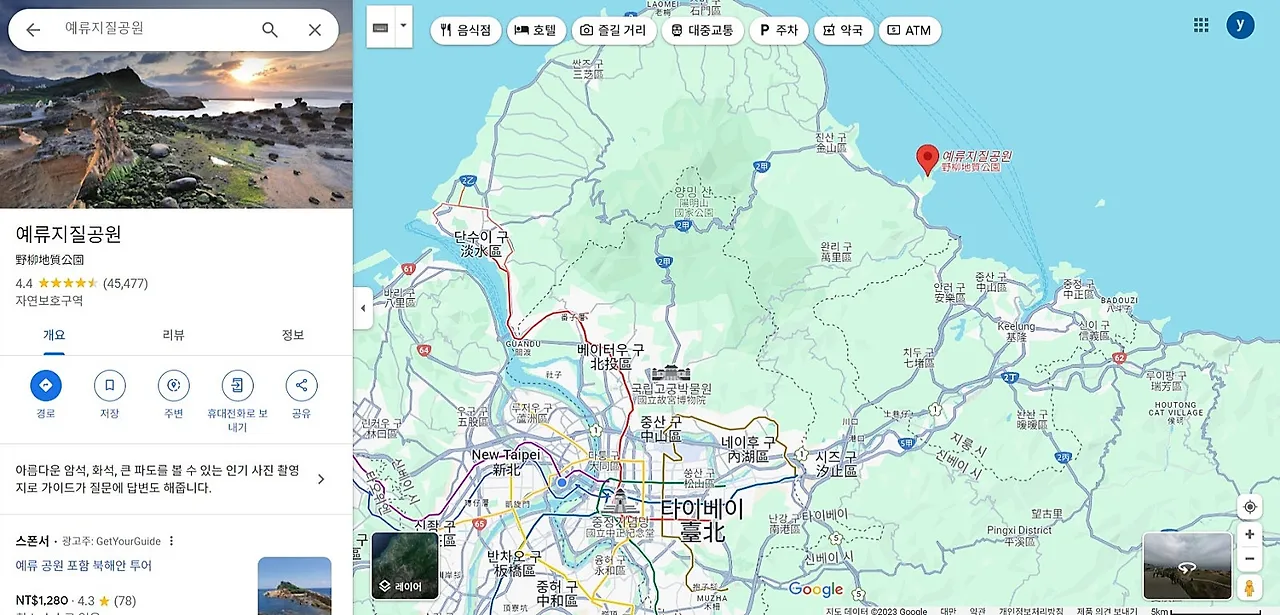Expand the input tools dropdown arrow

(404, 26)
